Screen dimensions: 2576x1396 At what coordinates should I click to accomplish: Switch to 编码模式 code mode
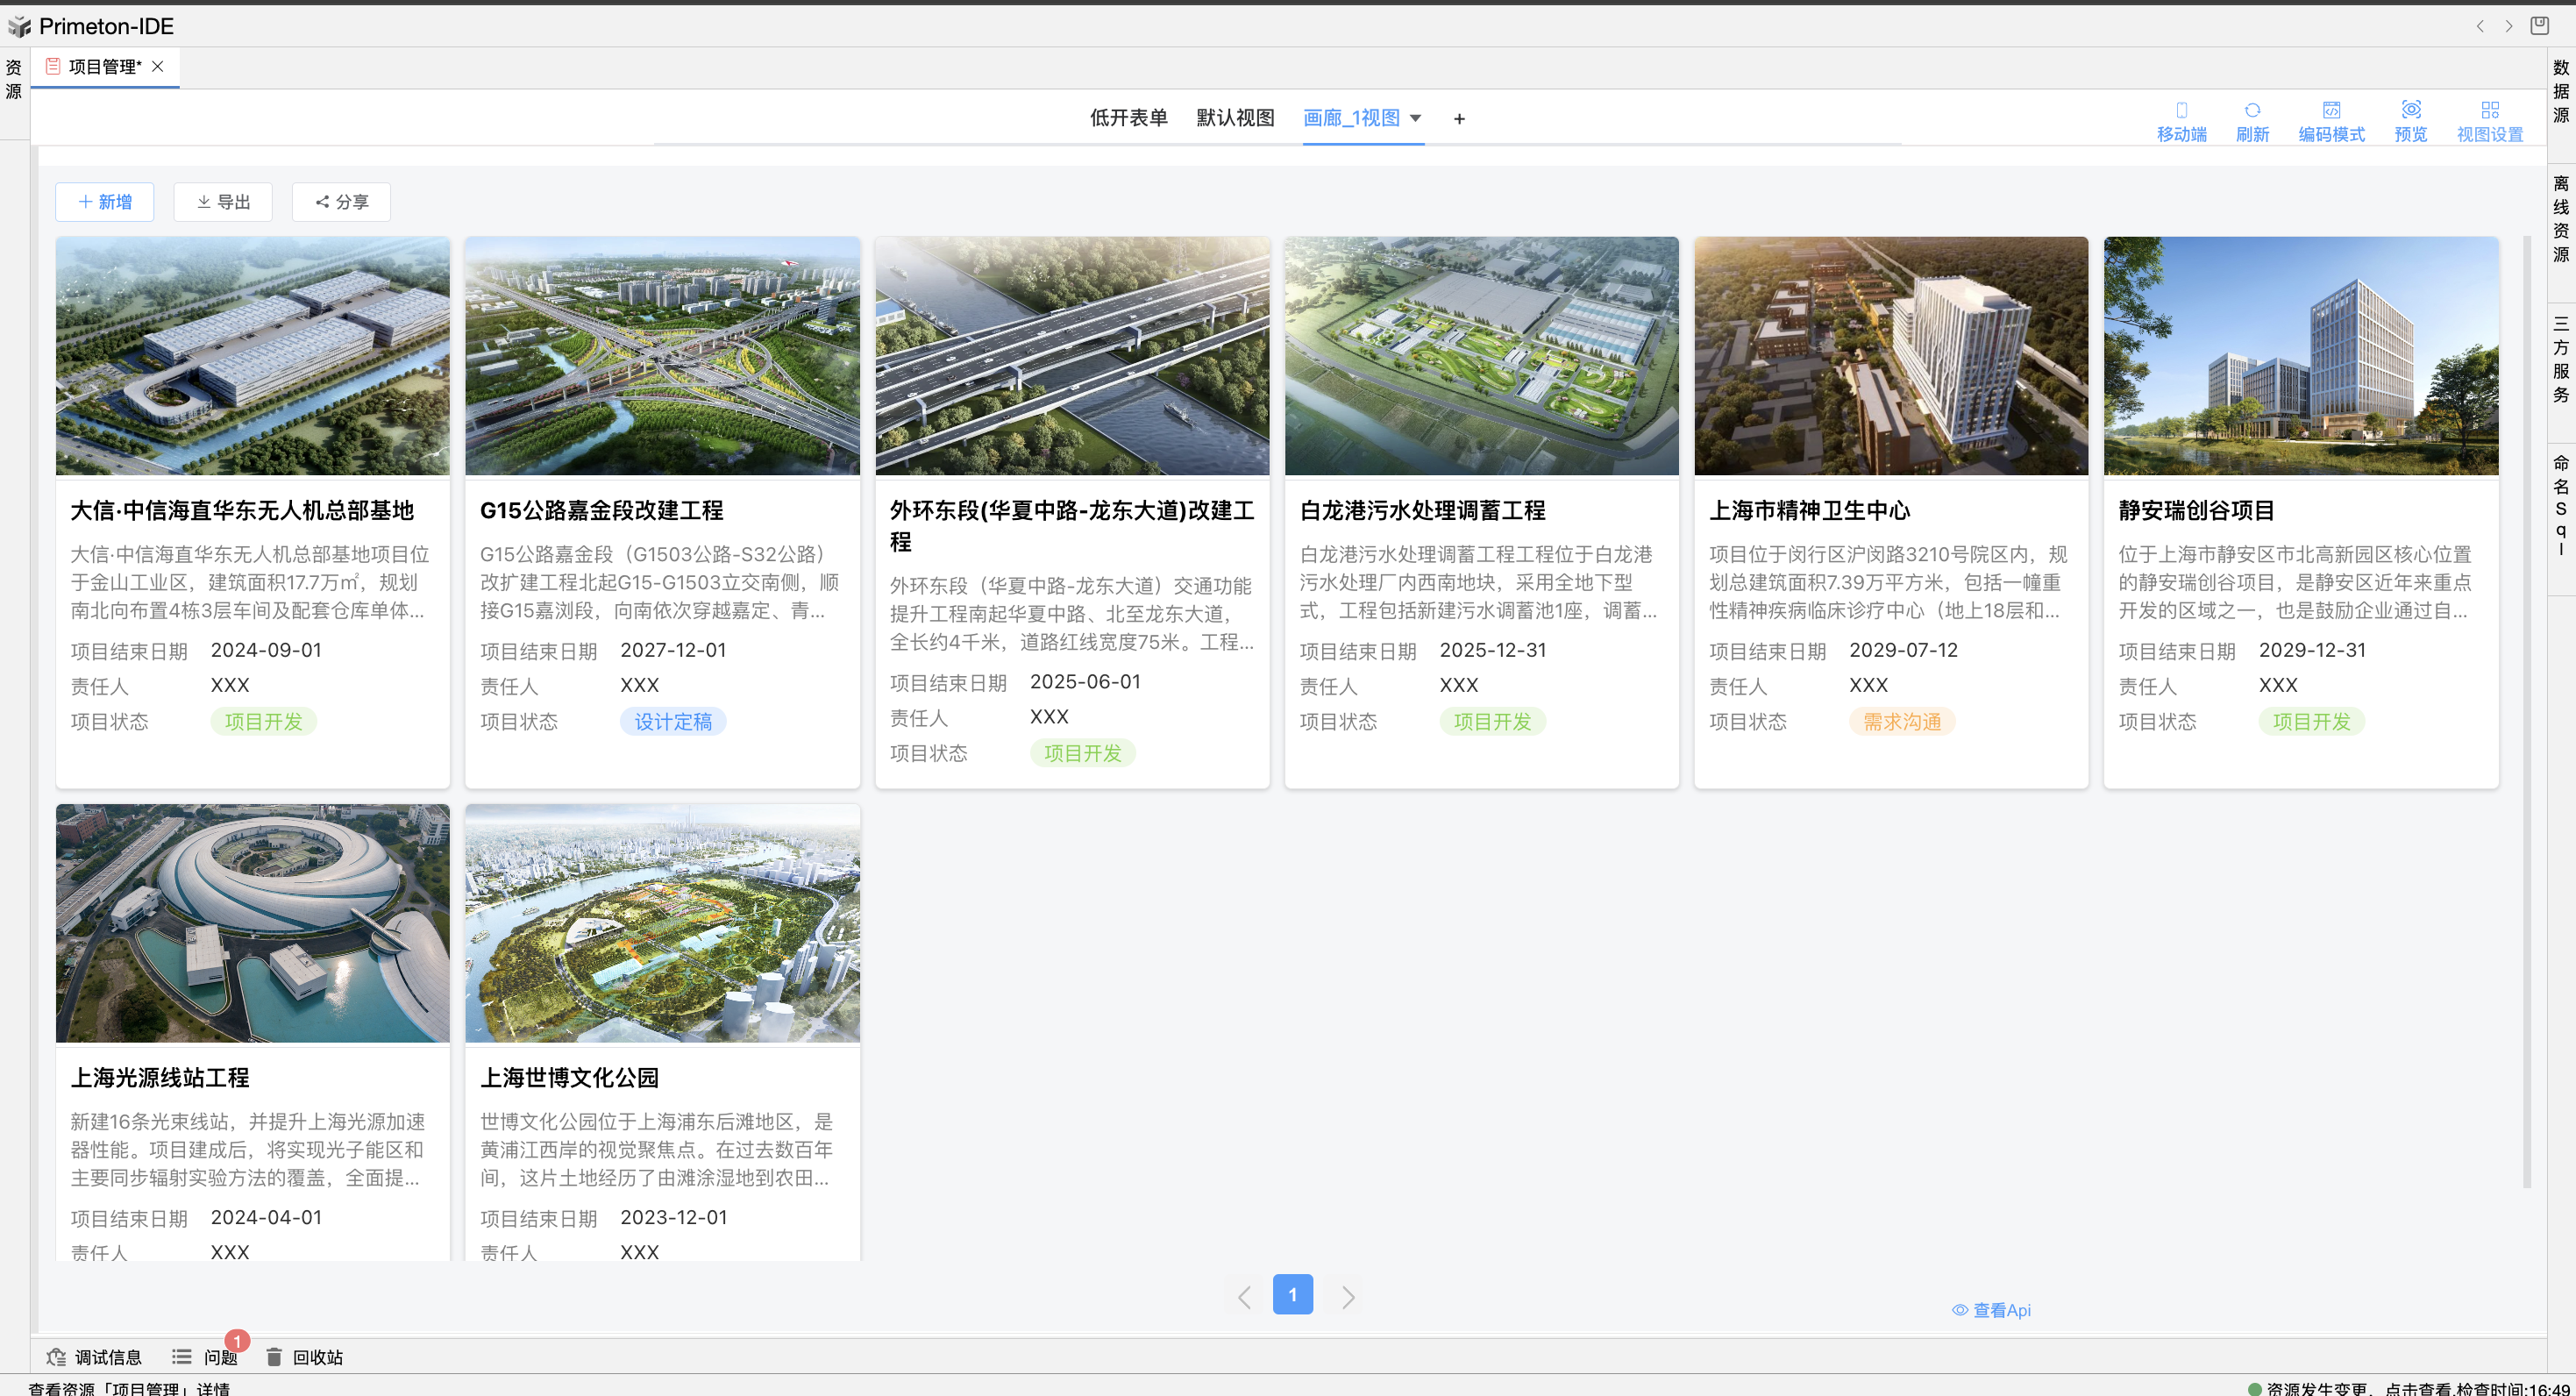[x=2331, y=120]
